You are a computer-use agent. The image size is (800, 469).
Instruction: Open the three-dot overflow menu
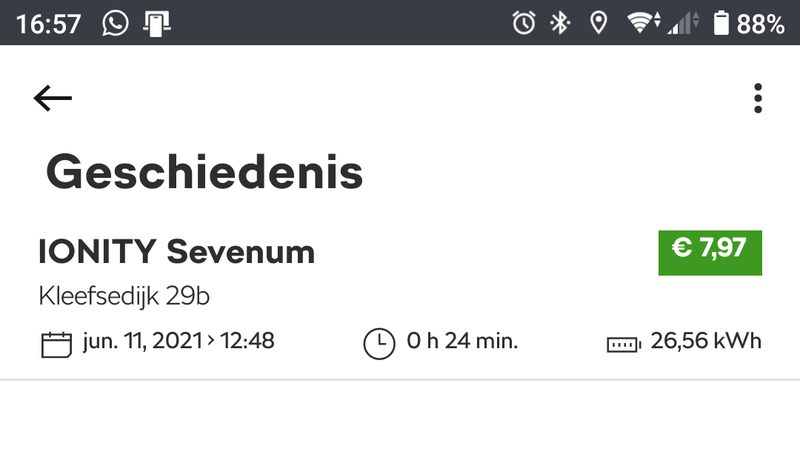pos(758,98)
